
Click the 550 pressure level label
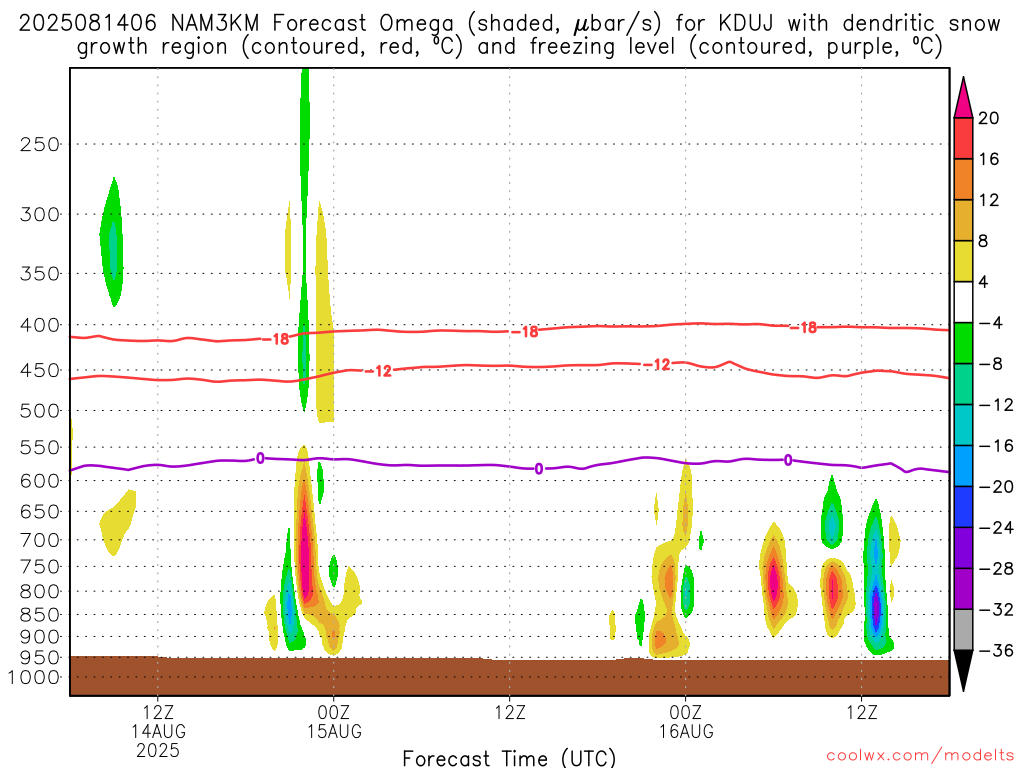click(x=40, y=447)
